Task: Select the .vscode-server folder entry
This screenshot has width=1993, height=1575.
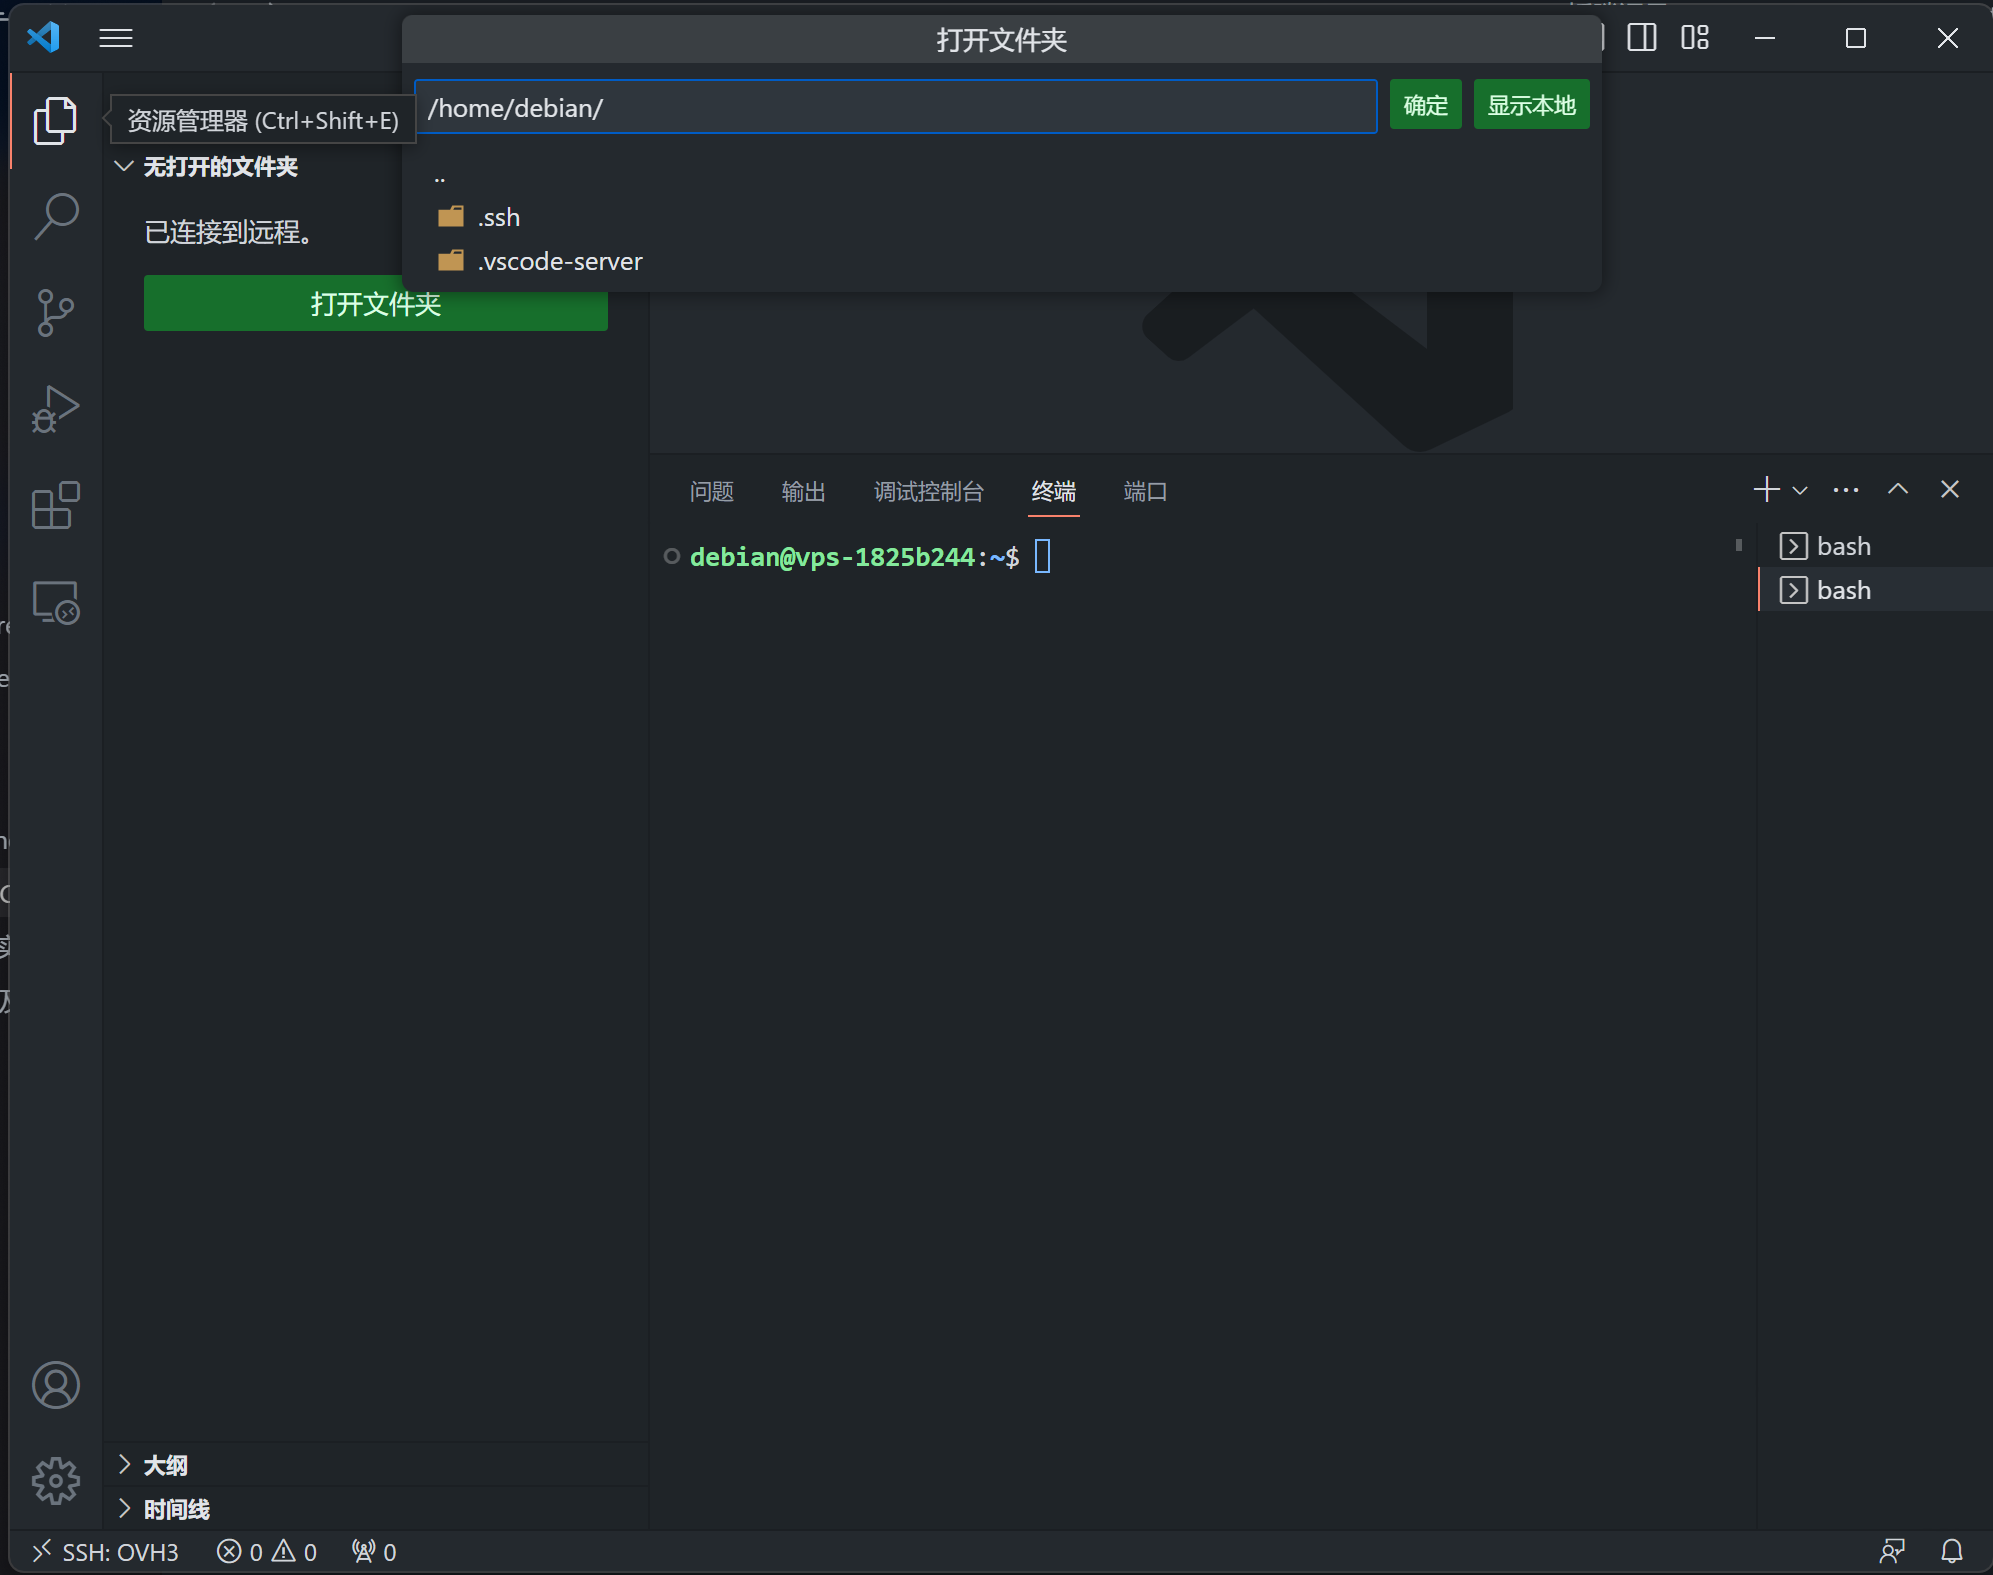Action: point(559,261)
